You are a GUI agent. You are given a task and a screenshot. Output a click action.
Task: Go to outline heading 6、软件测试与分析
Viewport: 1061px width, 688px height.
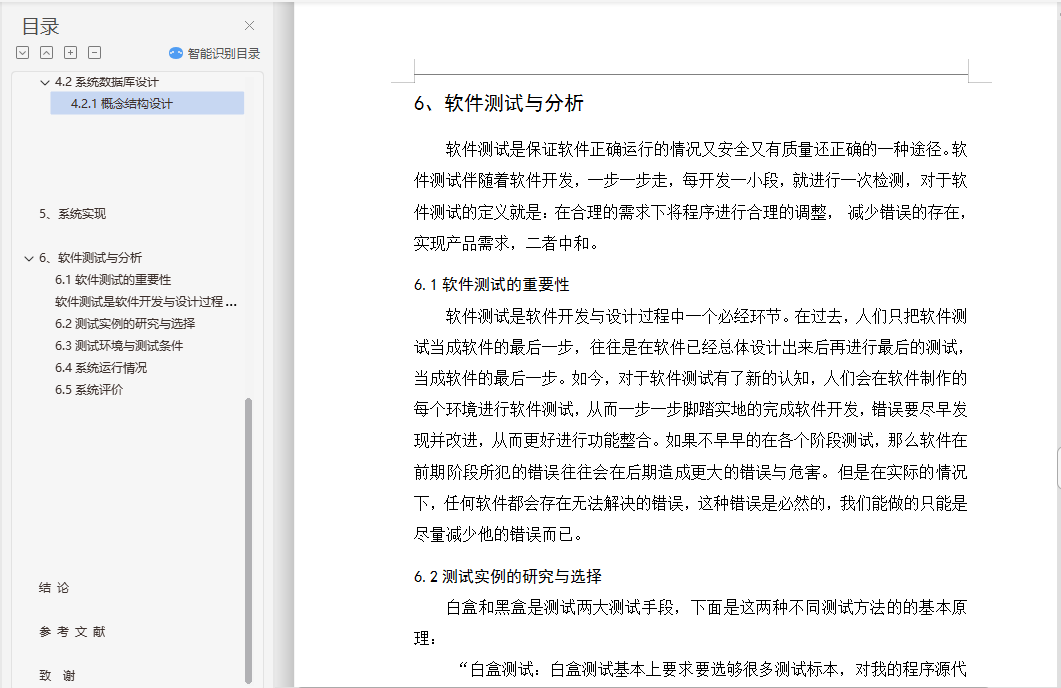click(x=90, y=258)
